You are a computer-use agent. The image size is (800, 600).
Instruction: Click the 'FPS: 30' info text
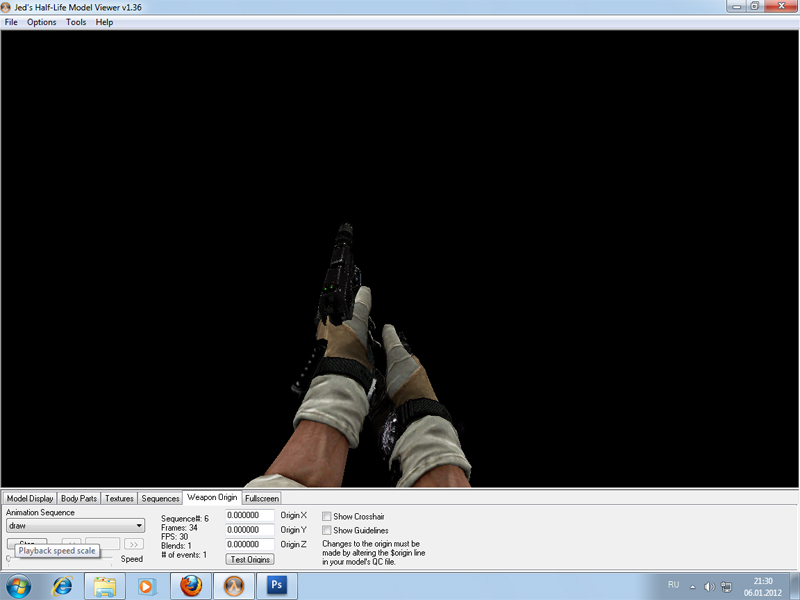174,537
